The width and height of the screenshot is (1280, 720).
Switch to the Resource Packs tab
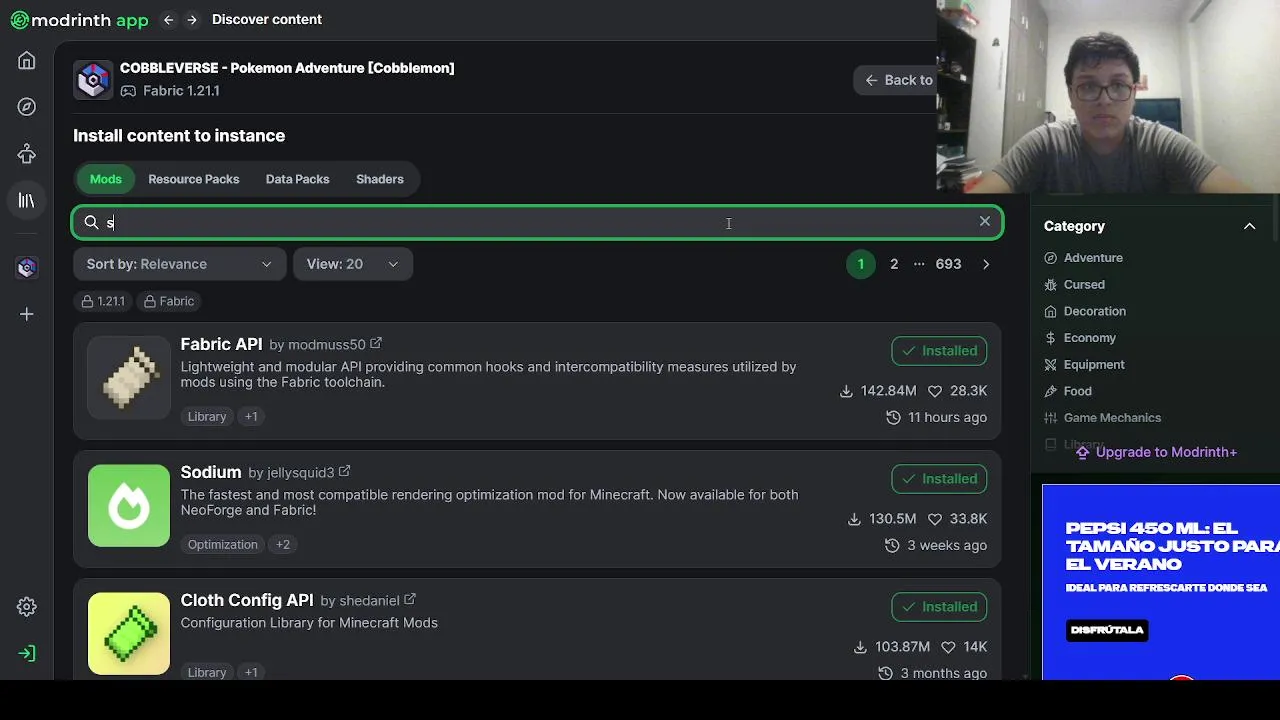pyautogui.click(x=194, y=179)
